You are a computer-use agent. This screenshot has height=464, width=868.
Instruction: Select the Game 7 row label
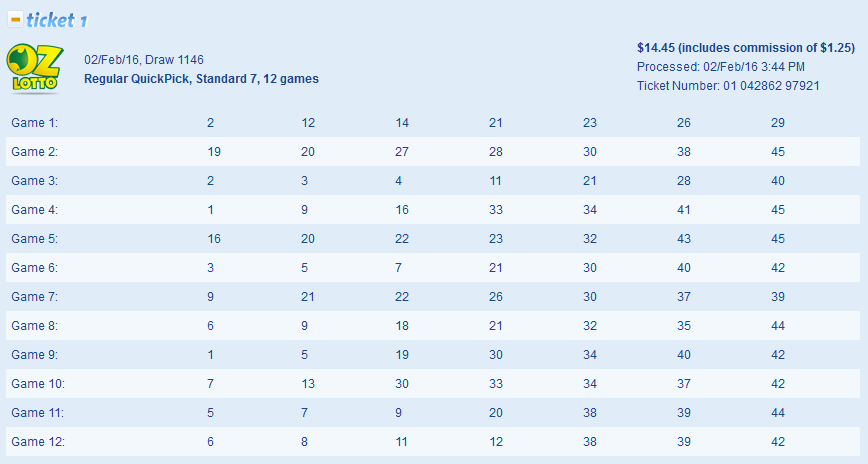(x=35, y=297)
